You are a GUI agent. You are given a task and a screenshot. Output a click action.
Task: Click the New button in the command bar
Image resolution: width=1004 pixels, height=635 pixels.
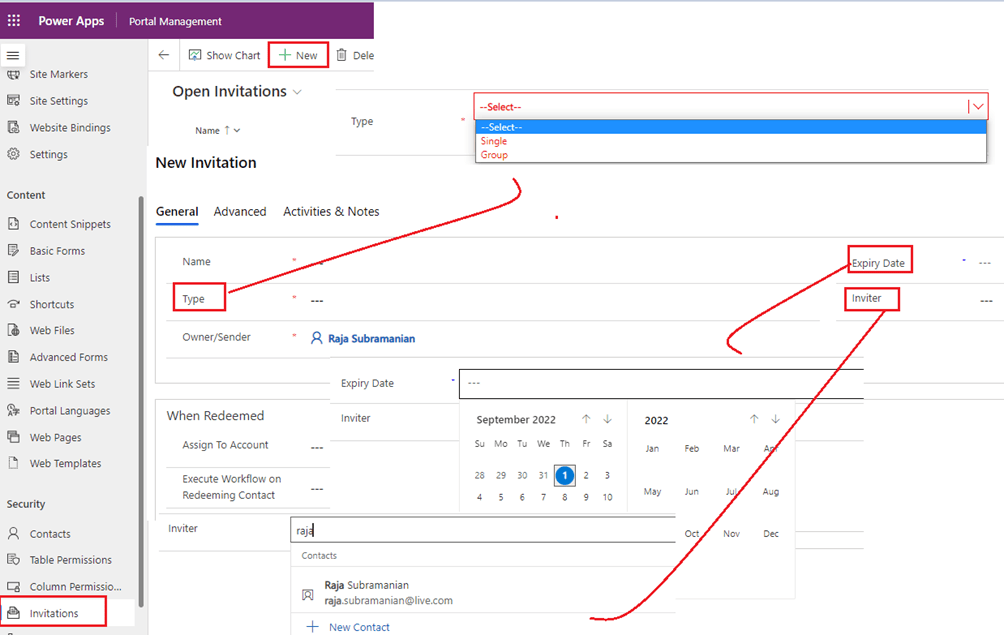coord(298,56)
